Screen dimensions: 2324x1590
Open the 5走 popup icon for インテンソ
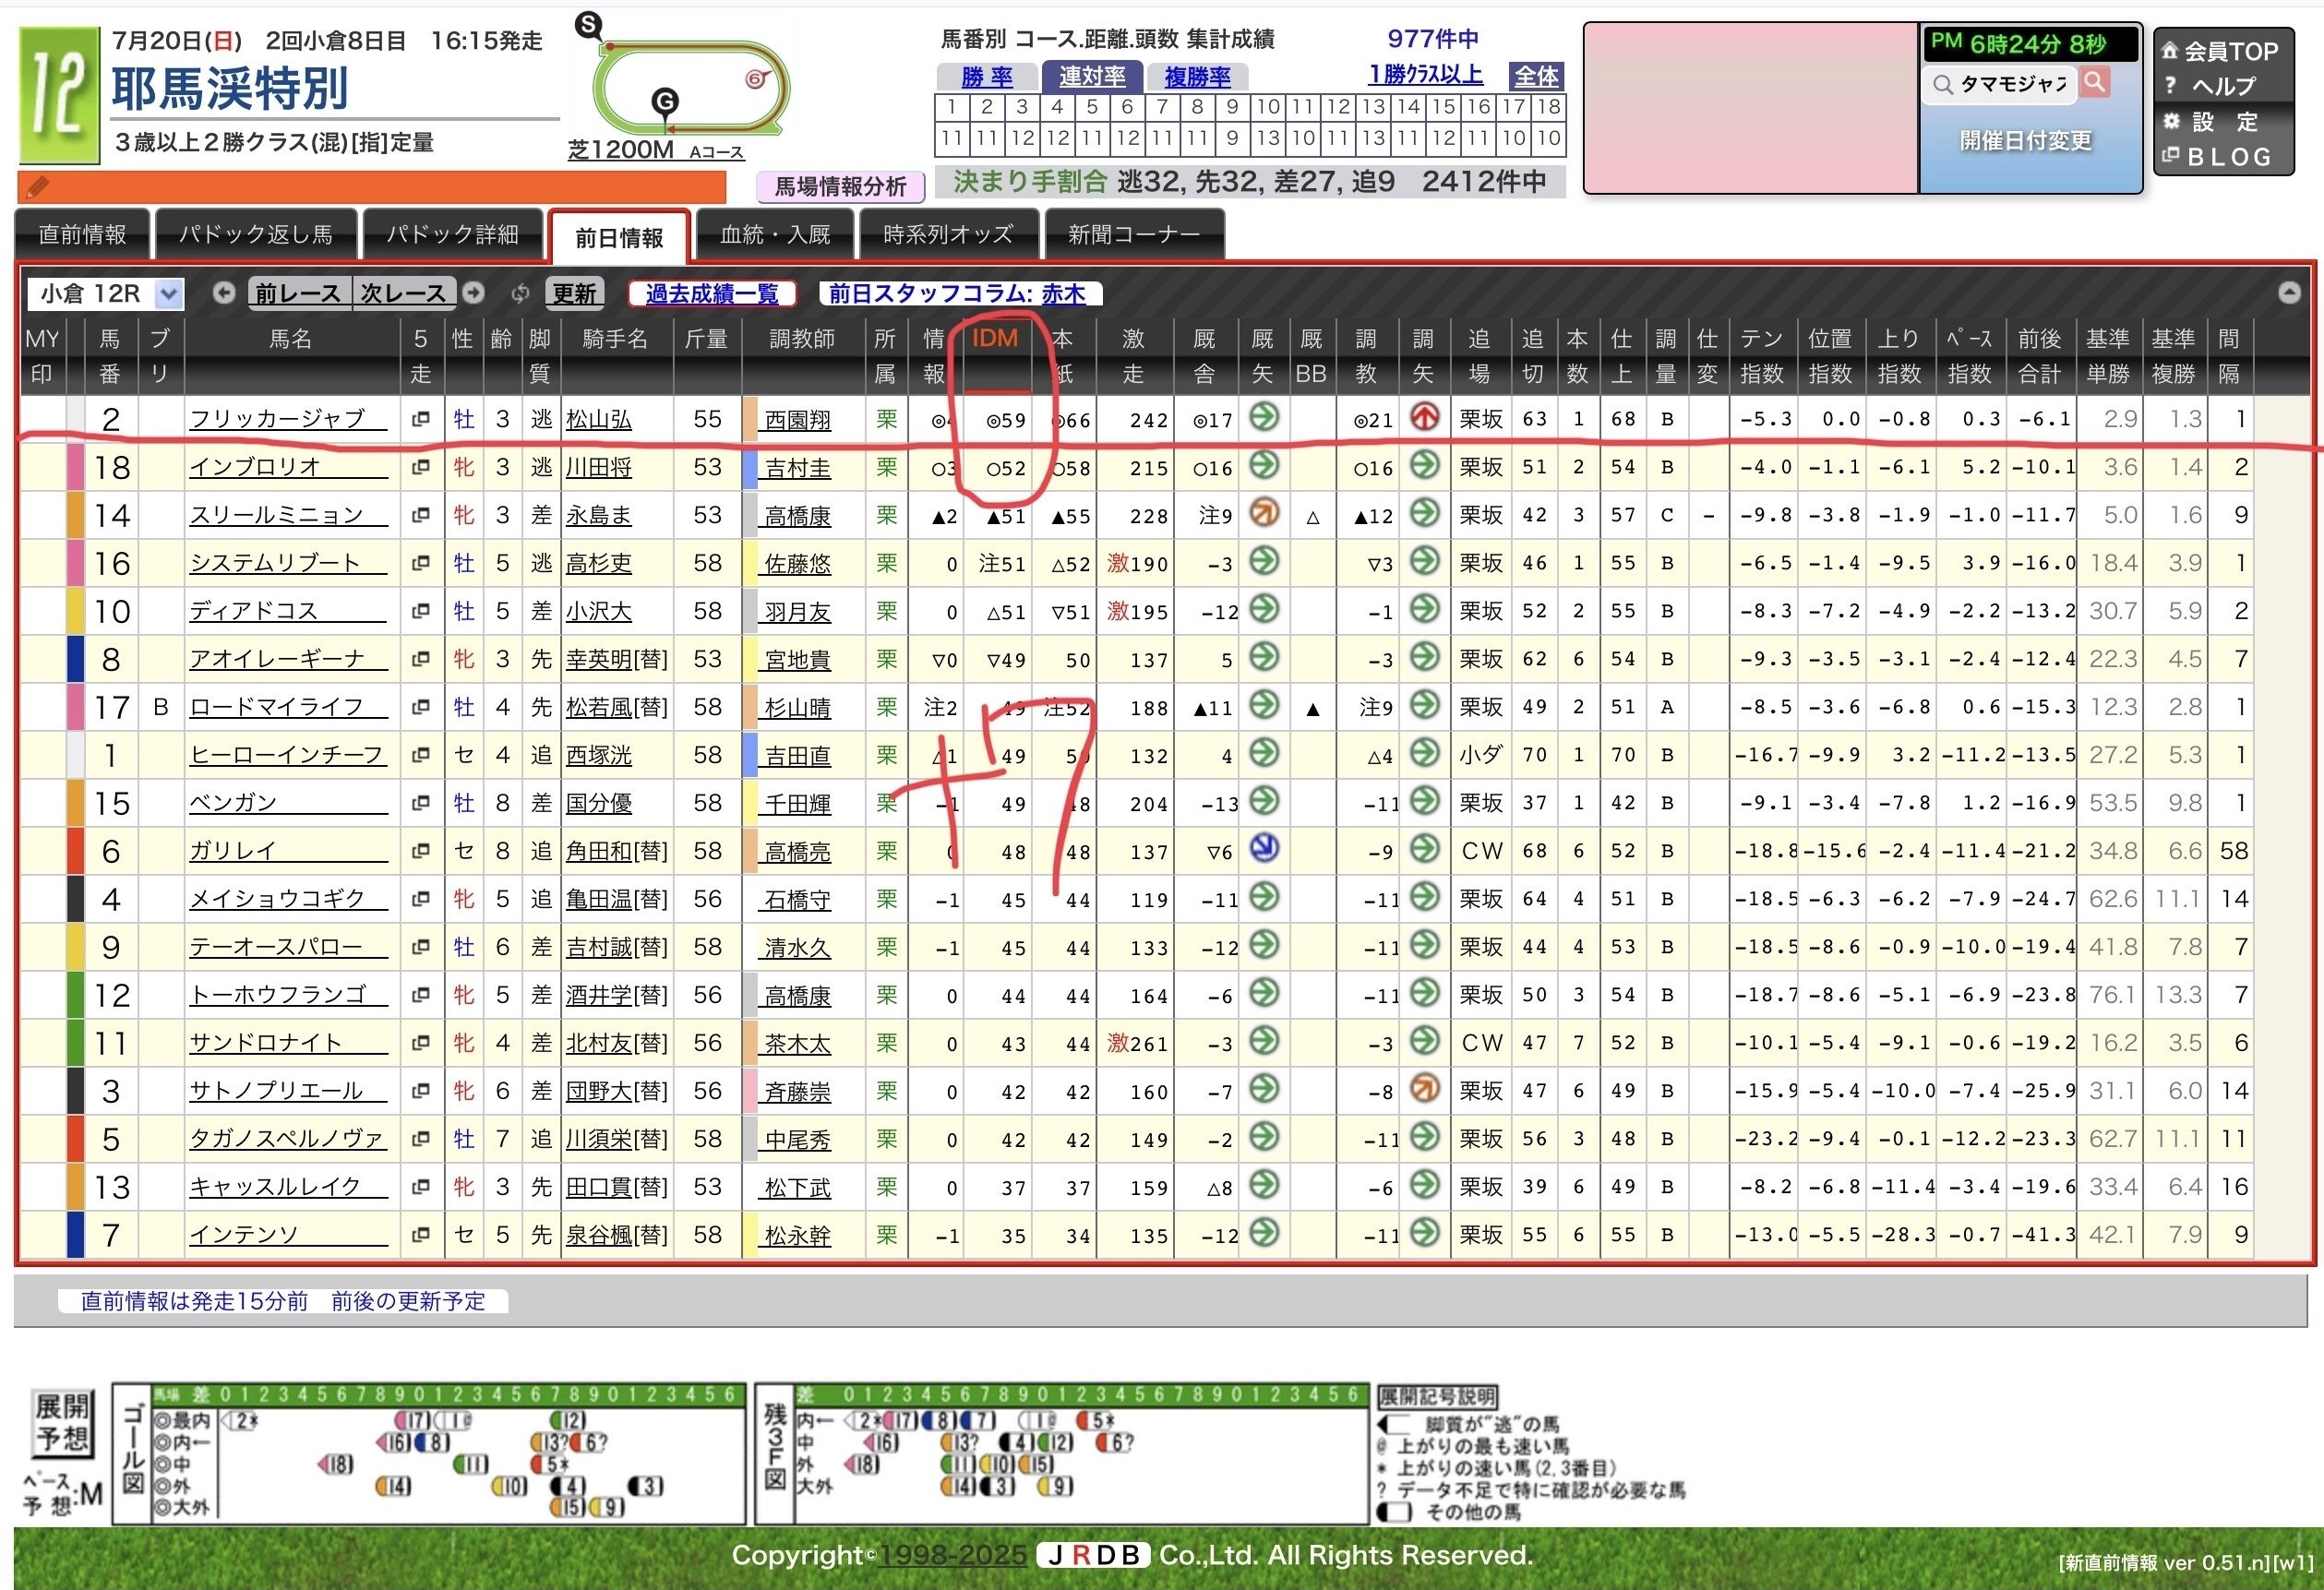421,1235
